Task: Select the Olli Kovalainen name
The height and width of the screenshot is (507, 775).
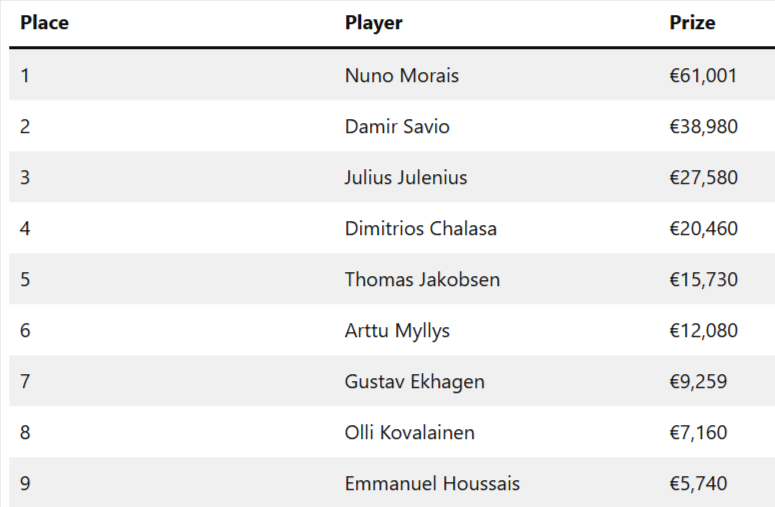Action: pyautogui.click(x=409, y=432)
